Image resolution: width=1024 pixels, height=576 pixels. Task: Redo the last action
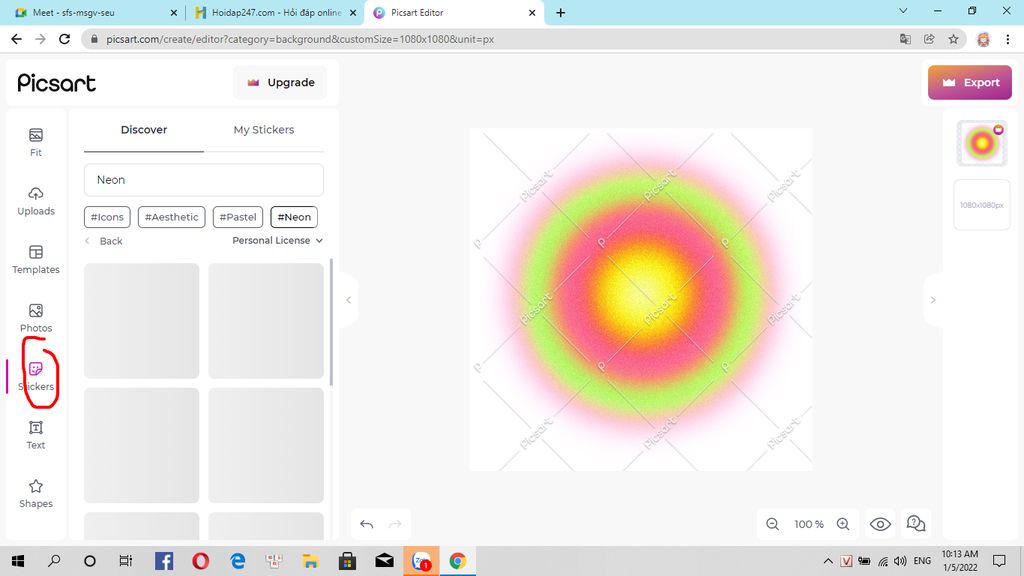(x=395, y=524)
